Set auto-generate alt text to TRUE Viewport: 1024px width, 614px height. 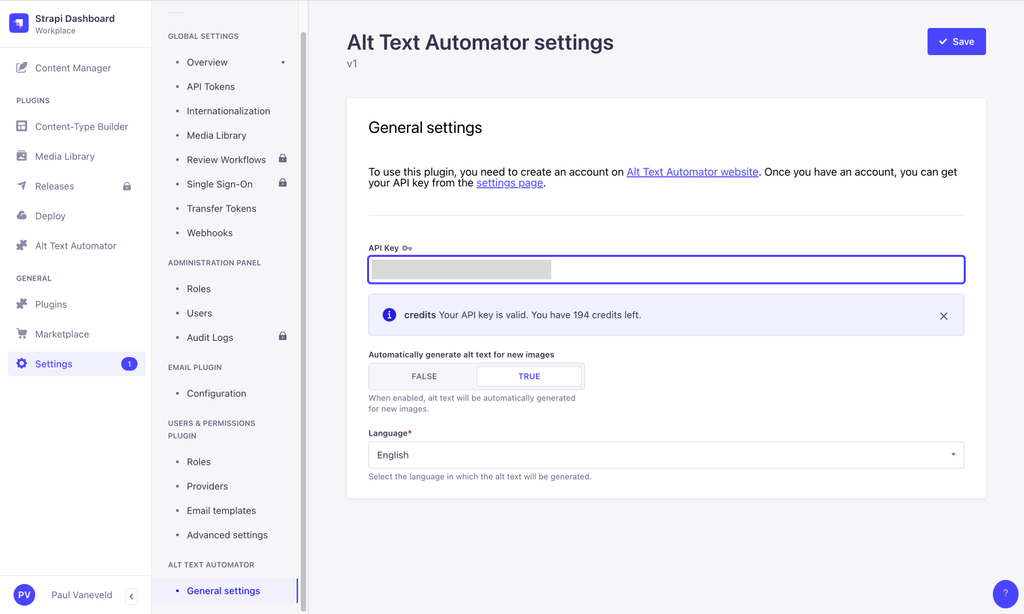(529, 376)
